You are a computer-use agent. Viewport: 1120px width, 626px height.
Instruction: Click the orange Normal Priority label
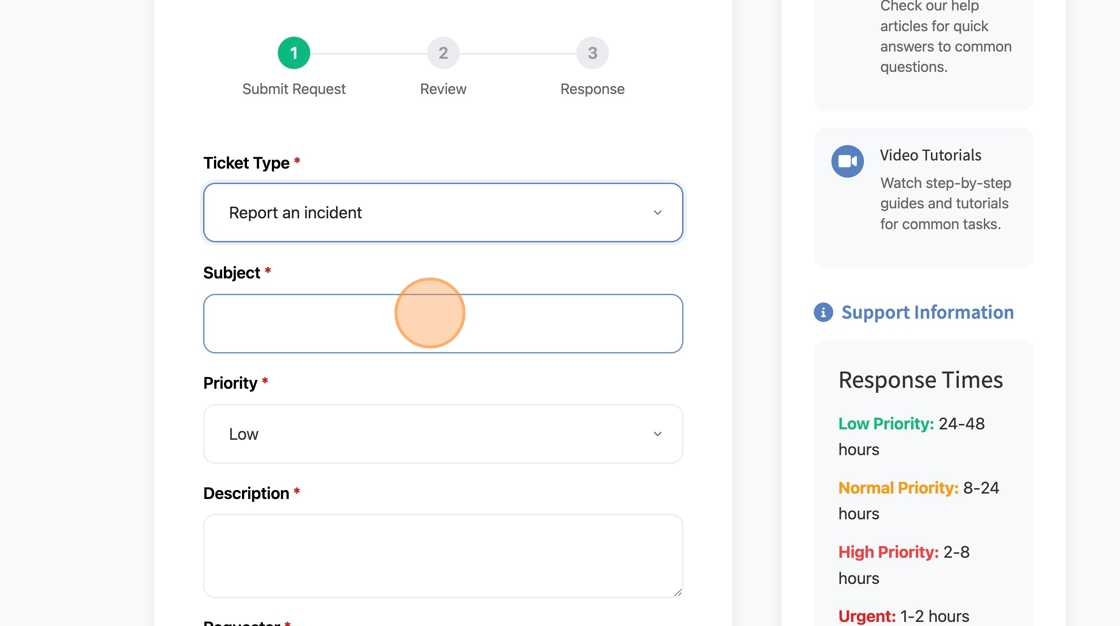[898, 488]
